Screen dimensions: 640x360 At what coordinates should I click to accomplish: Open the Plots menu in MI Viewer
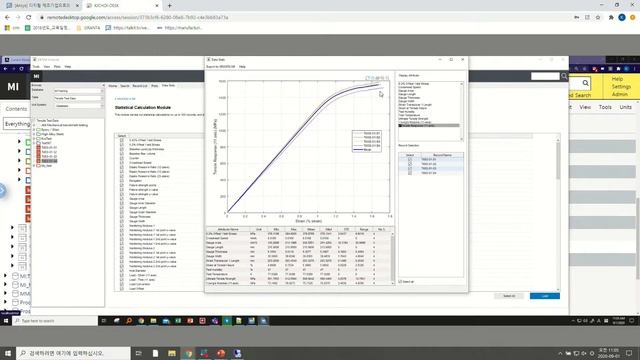pyautogui.click(x=57, y=67)
